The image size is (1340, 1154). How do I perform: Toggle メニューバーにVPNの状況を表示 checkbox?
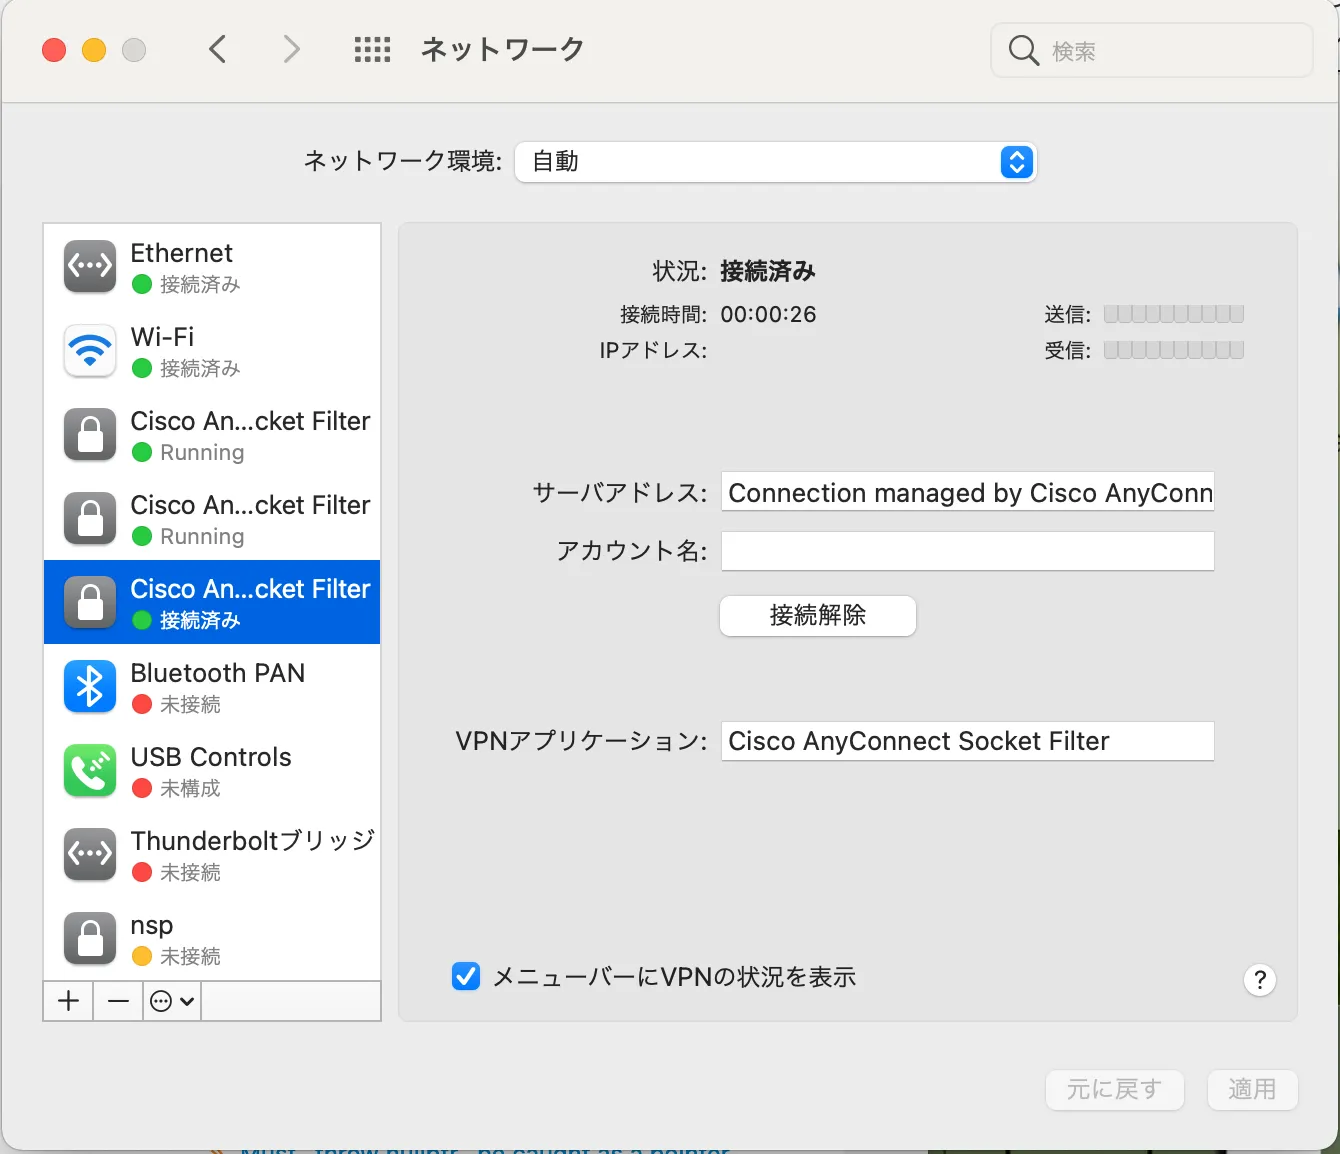(x=466, y=976)
